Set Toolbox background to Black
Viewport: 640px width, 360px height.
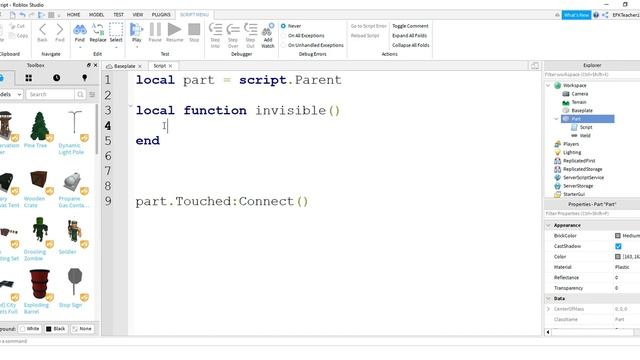point(56,329)
